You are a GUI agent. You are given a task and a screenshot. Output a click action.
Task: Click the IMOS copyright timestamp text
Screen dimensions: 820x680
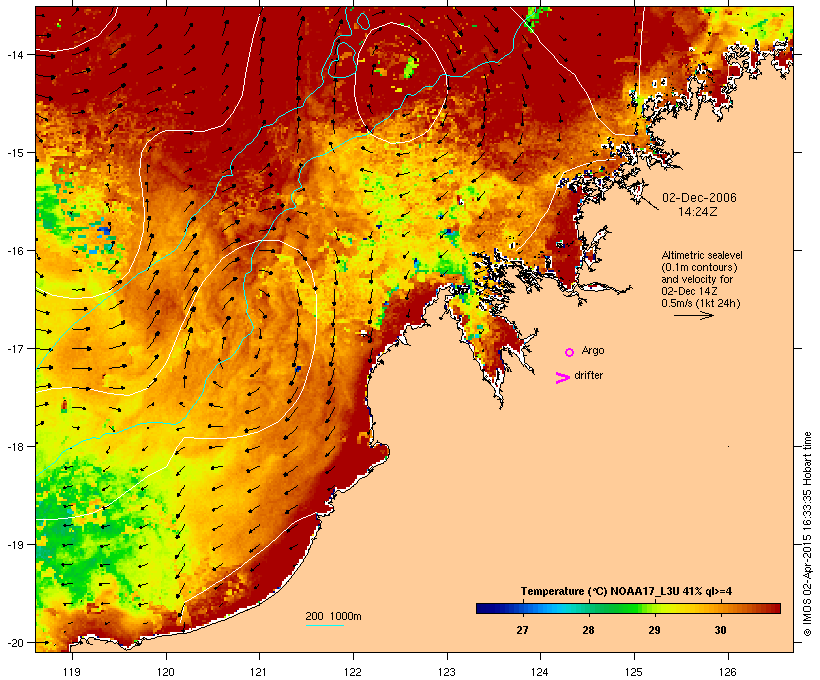807,535
